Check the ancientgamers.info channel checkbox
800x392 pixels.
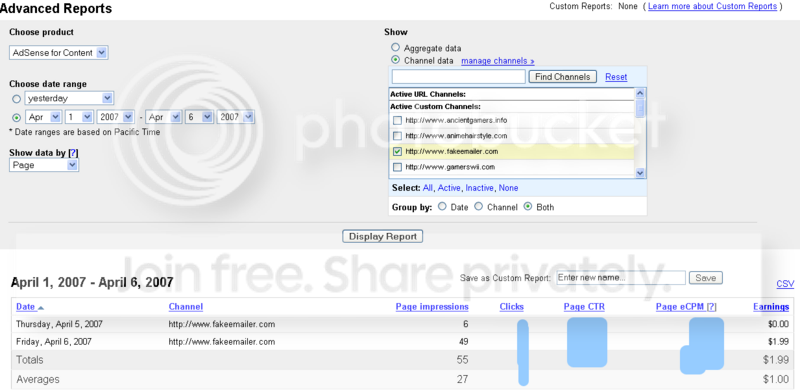[x=397, y=120]
